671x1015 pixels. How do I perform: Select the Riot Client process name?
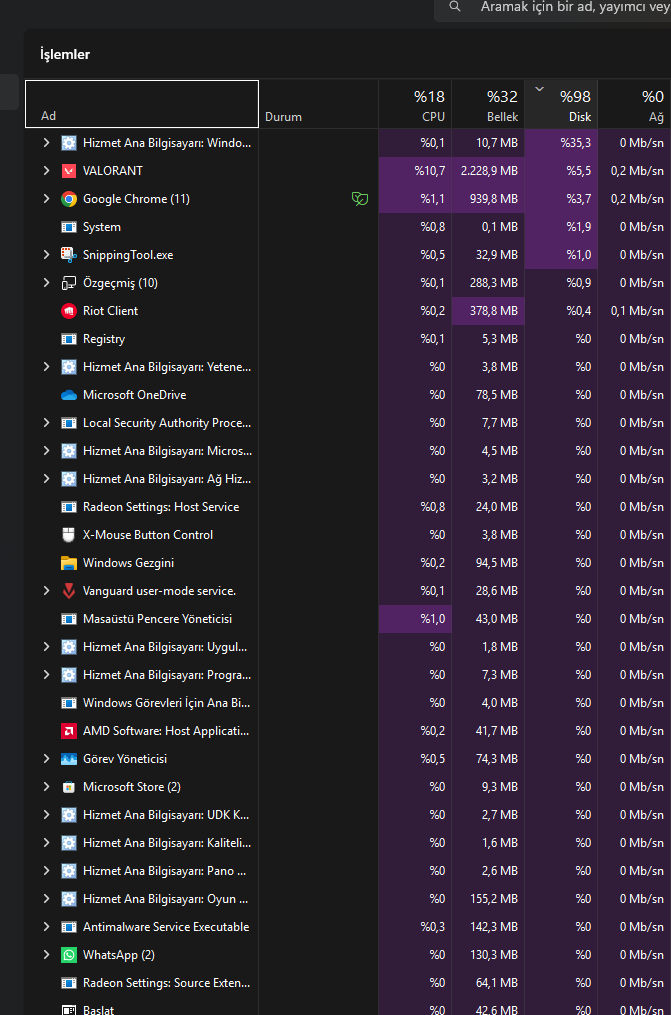coord(111,311)
